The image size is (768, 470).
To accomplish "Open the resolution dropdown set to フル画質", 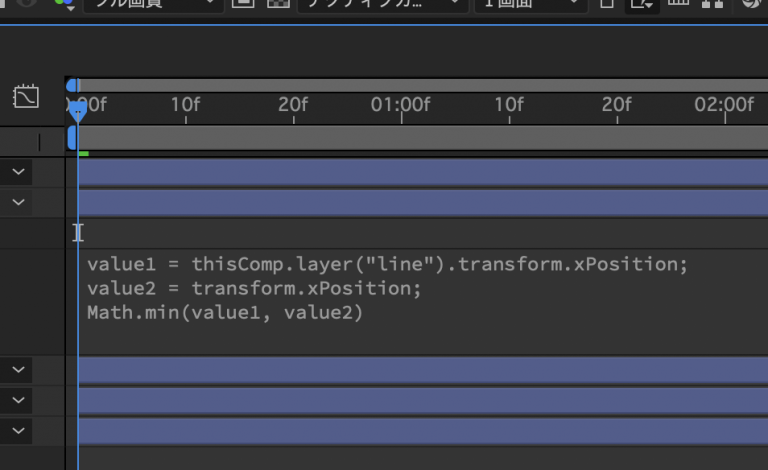I will [152, 4].
